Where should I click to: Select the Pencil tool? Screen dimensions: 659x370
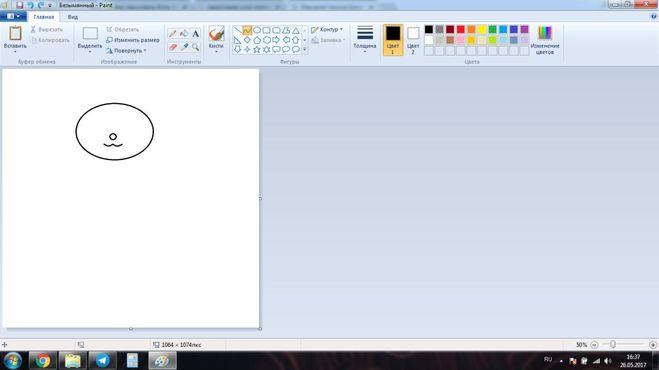[172, 34]
